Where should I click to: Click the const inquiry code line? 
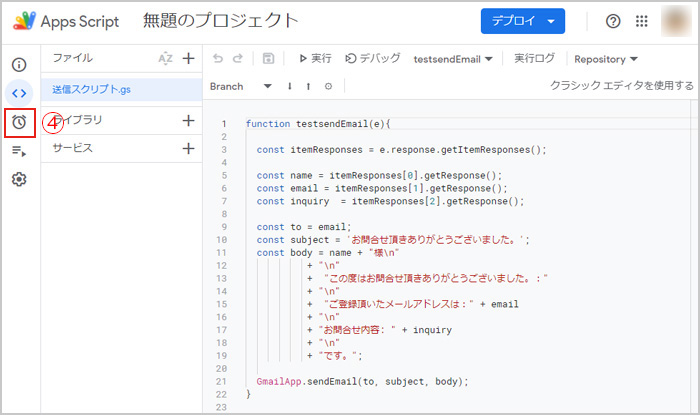coord(390,201)
